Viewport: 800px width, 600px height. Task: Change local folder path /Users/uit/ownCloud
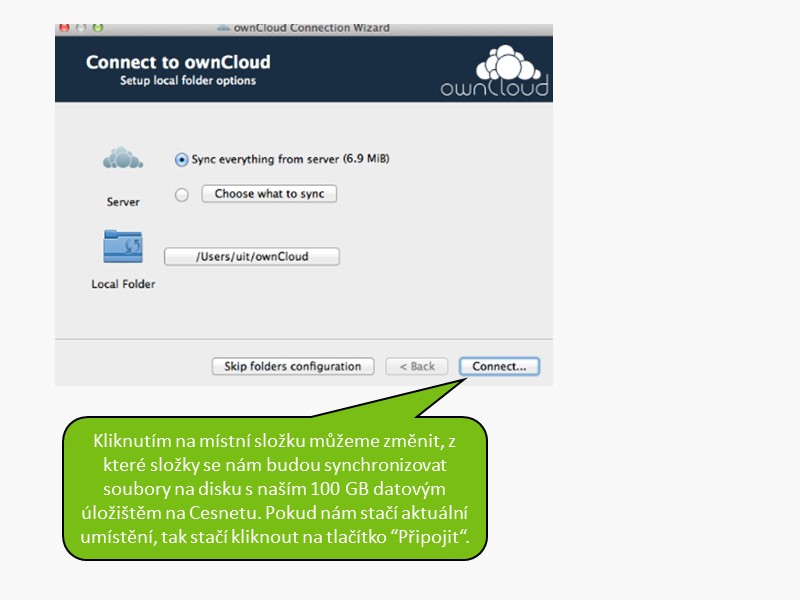(x=252, y=257)
